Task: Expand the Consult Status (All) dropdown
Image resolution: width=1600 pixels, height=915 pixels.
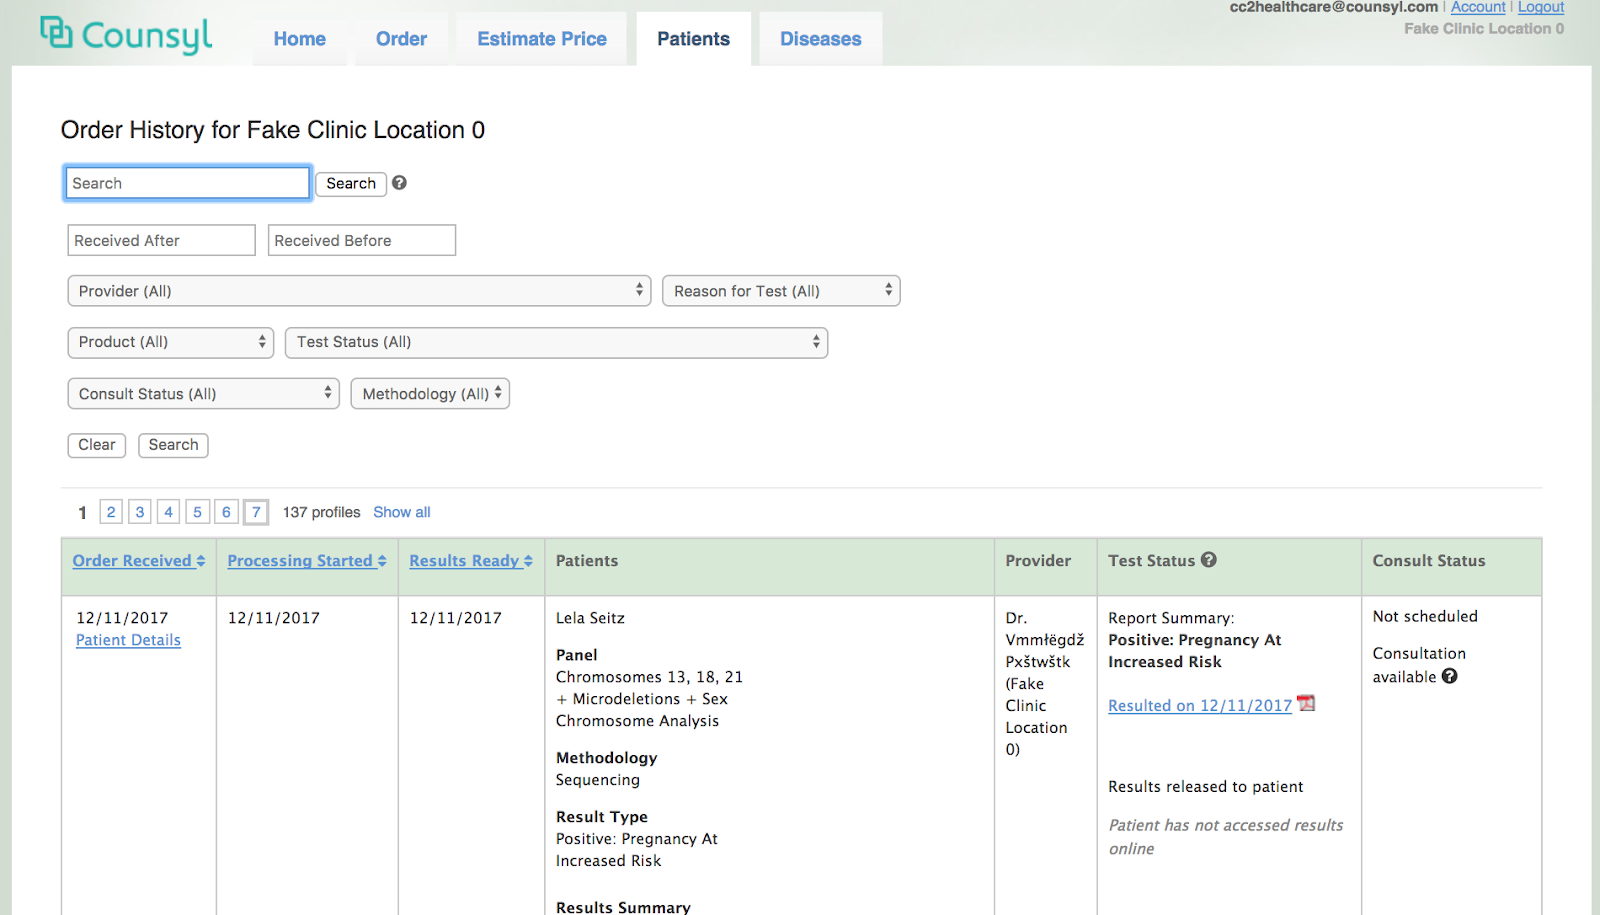Action: (202, 393)
